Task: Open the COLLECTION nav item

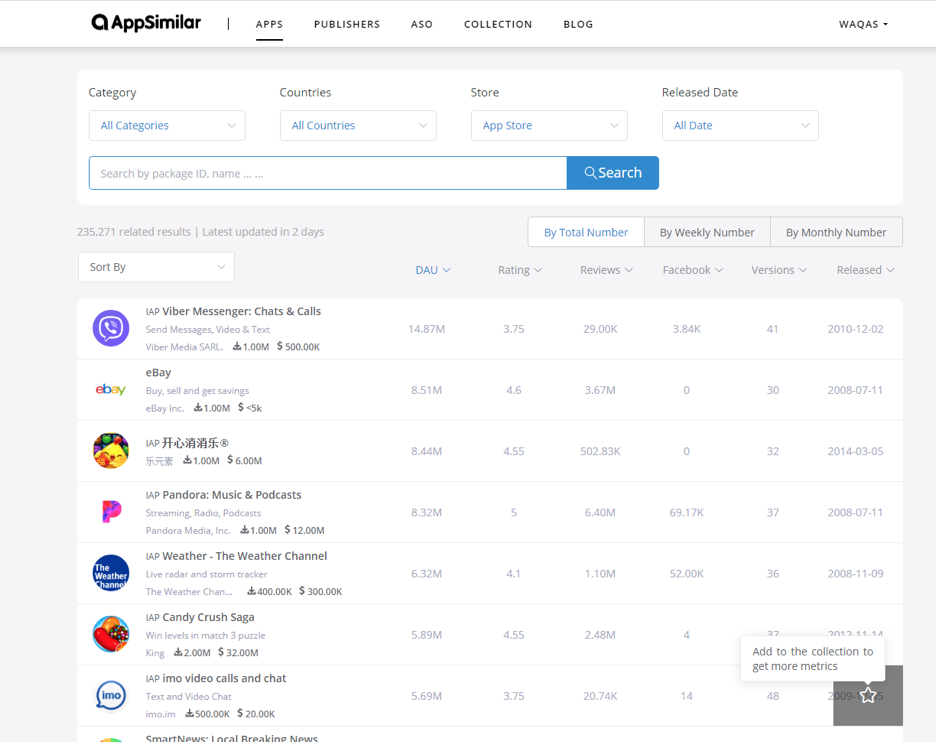Action: [498, 24]
